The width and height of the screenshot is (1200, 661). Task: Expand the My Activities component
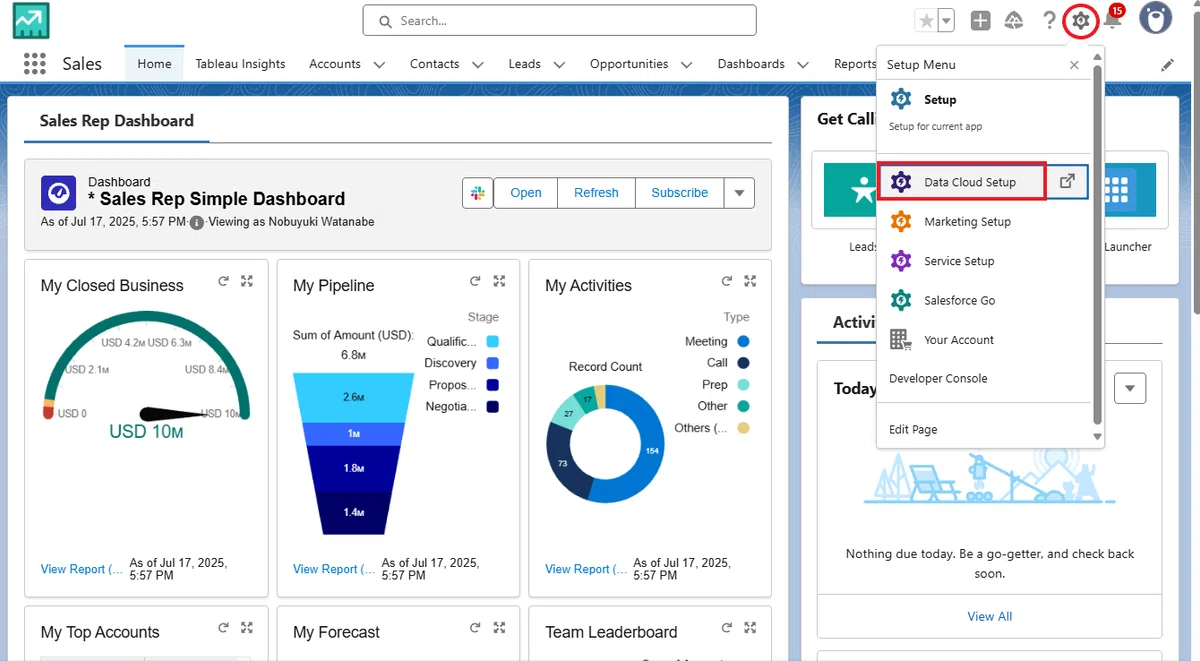(751, 282)
